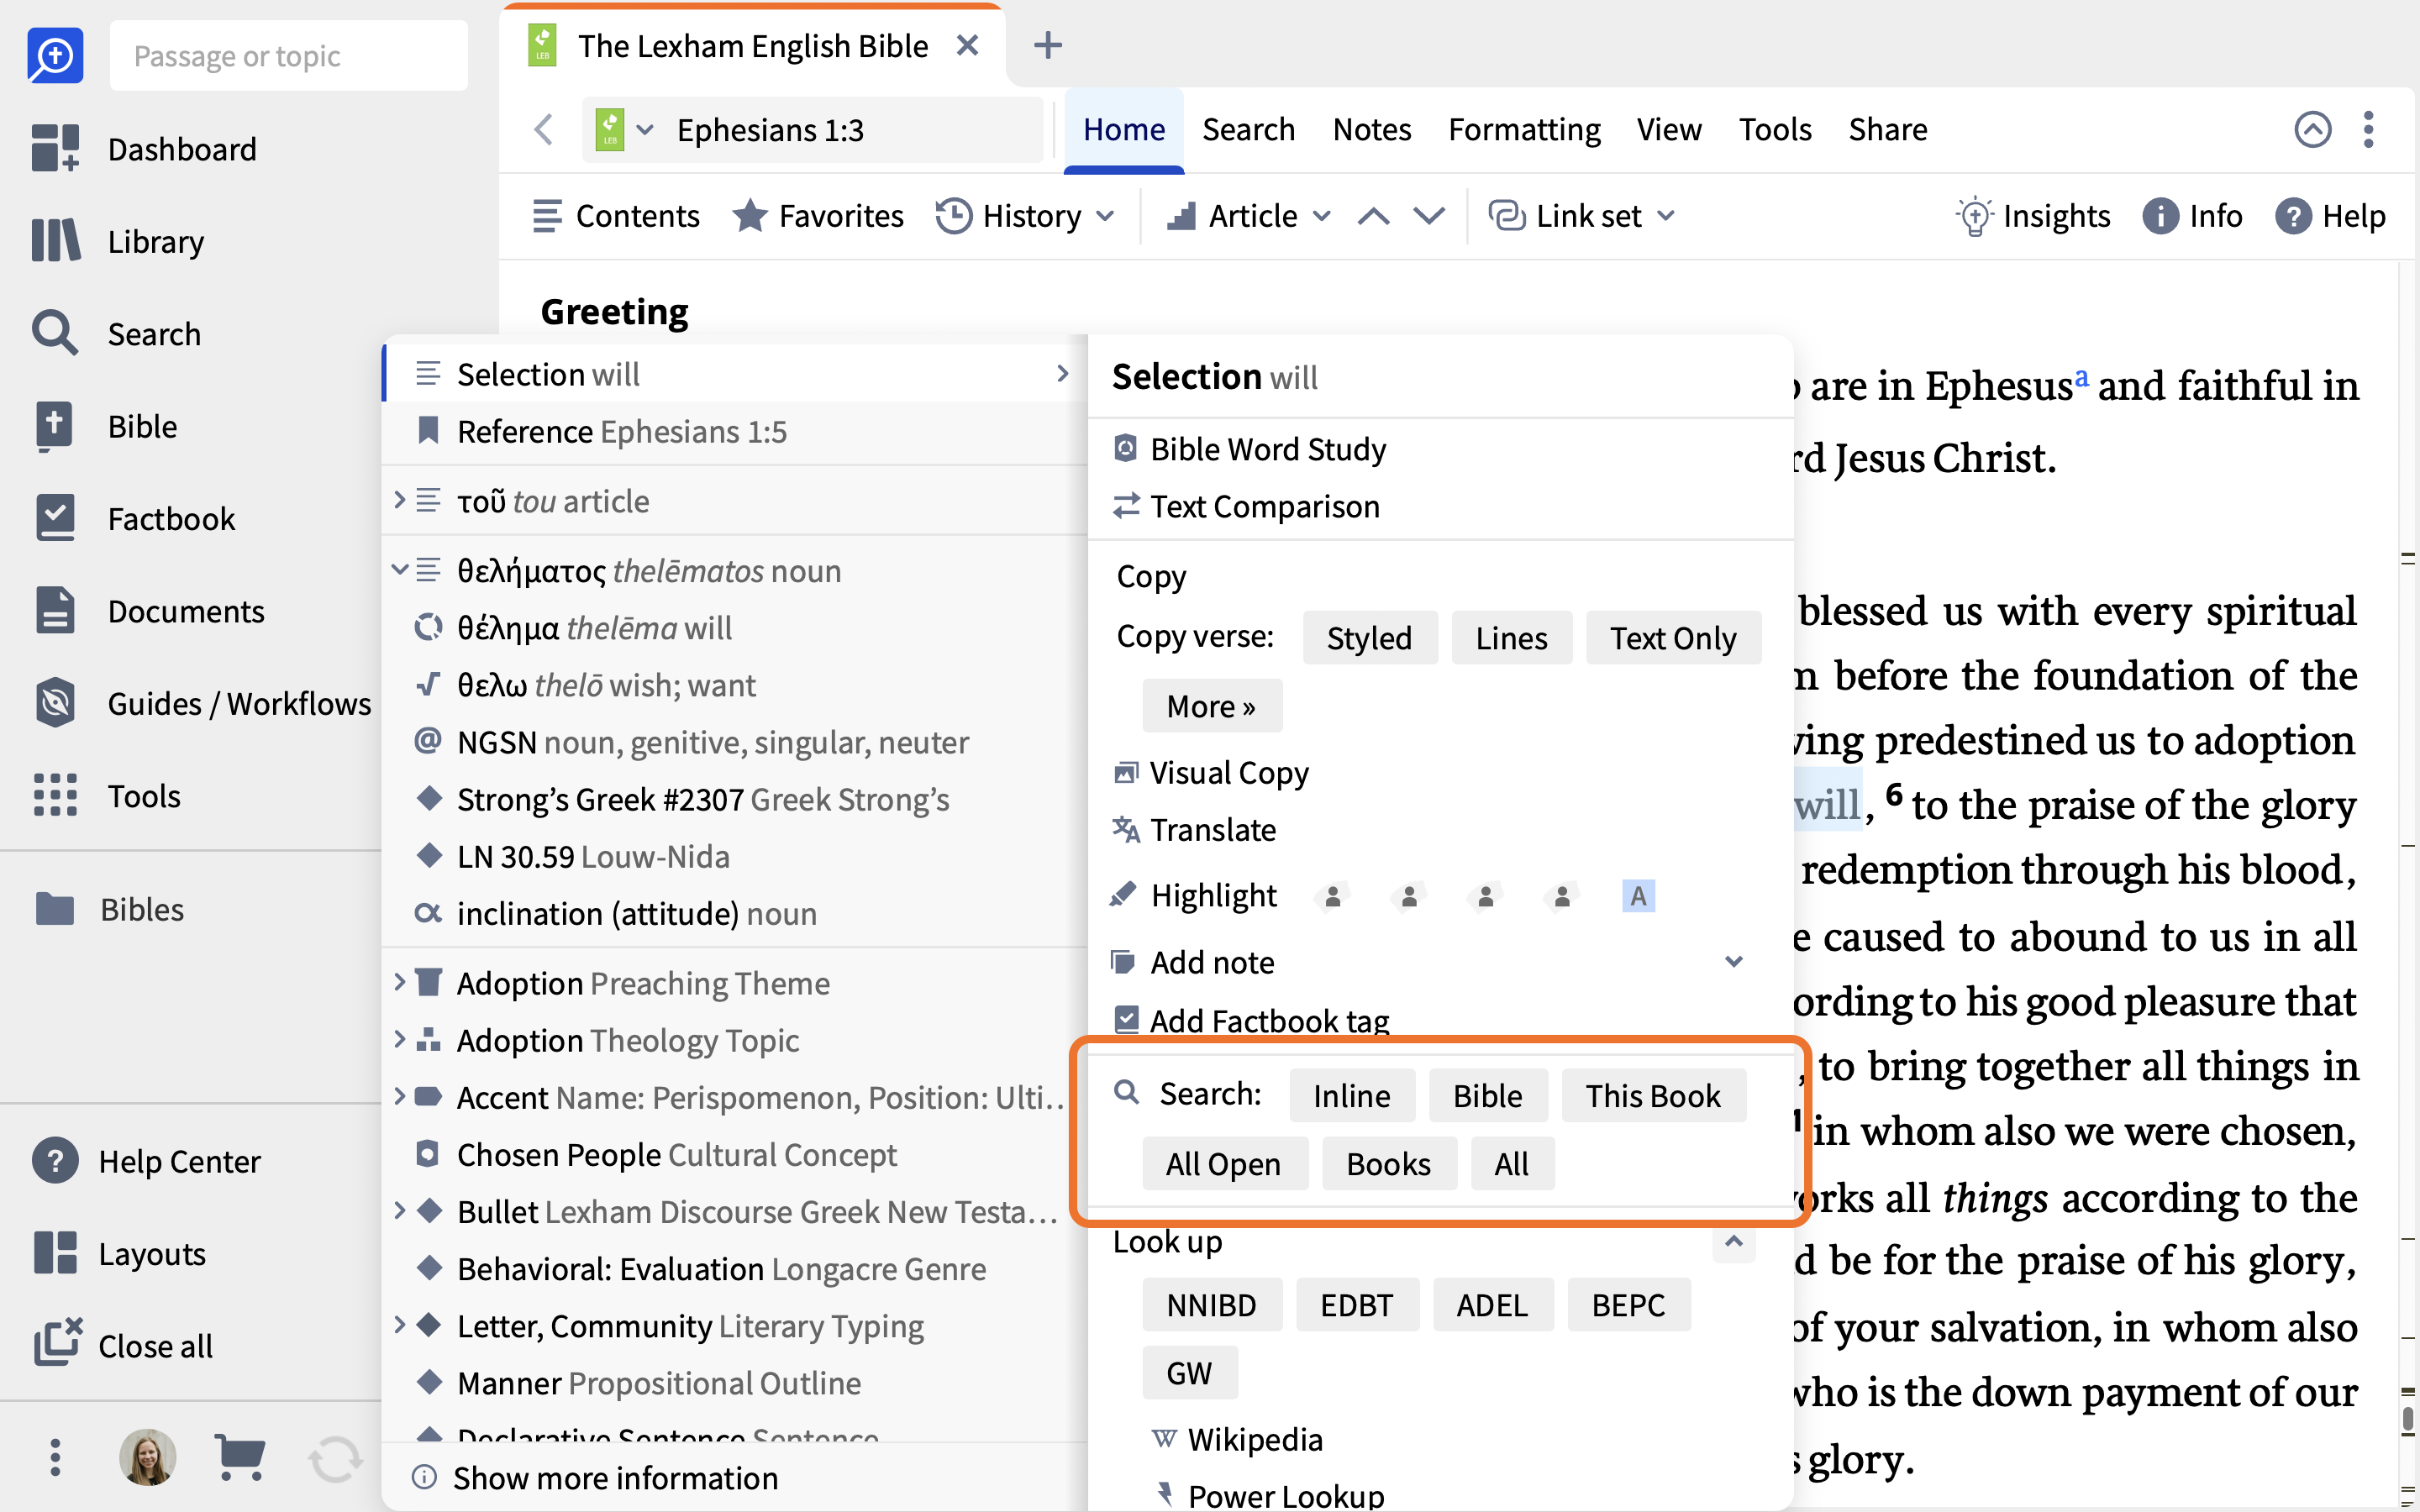2420x1512 pixels.
Task: Open the panel three-dot menu
Action: pyautogui.click(x=2368, y=129)
